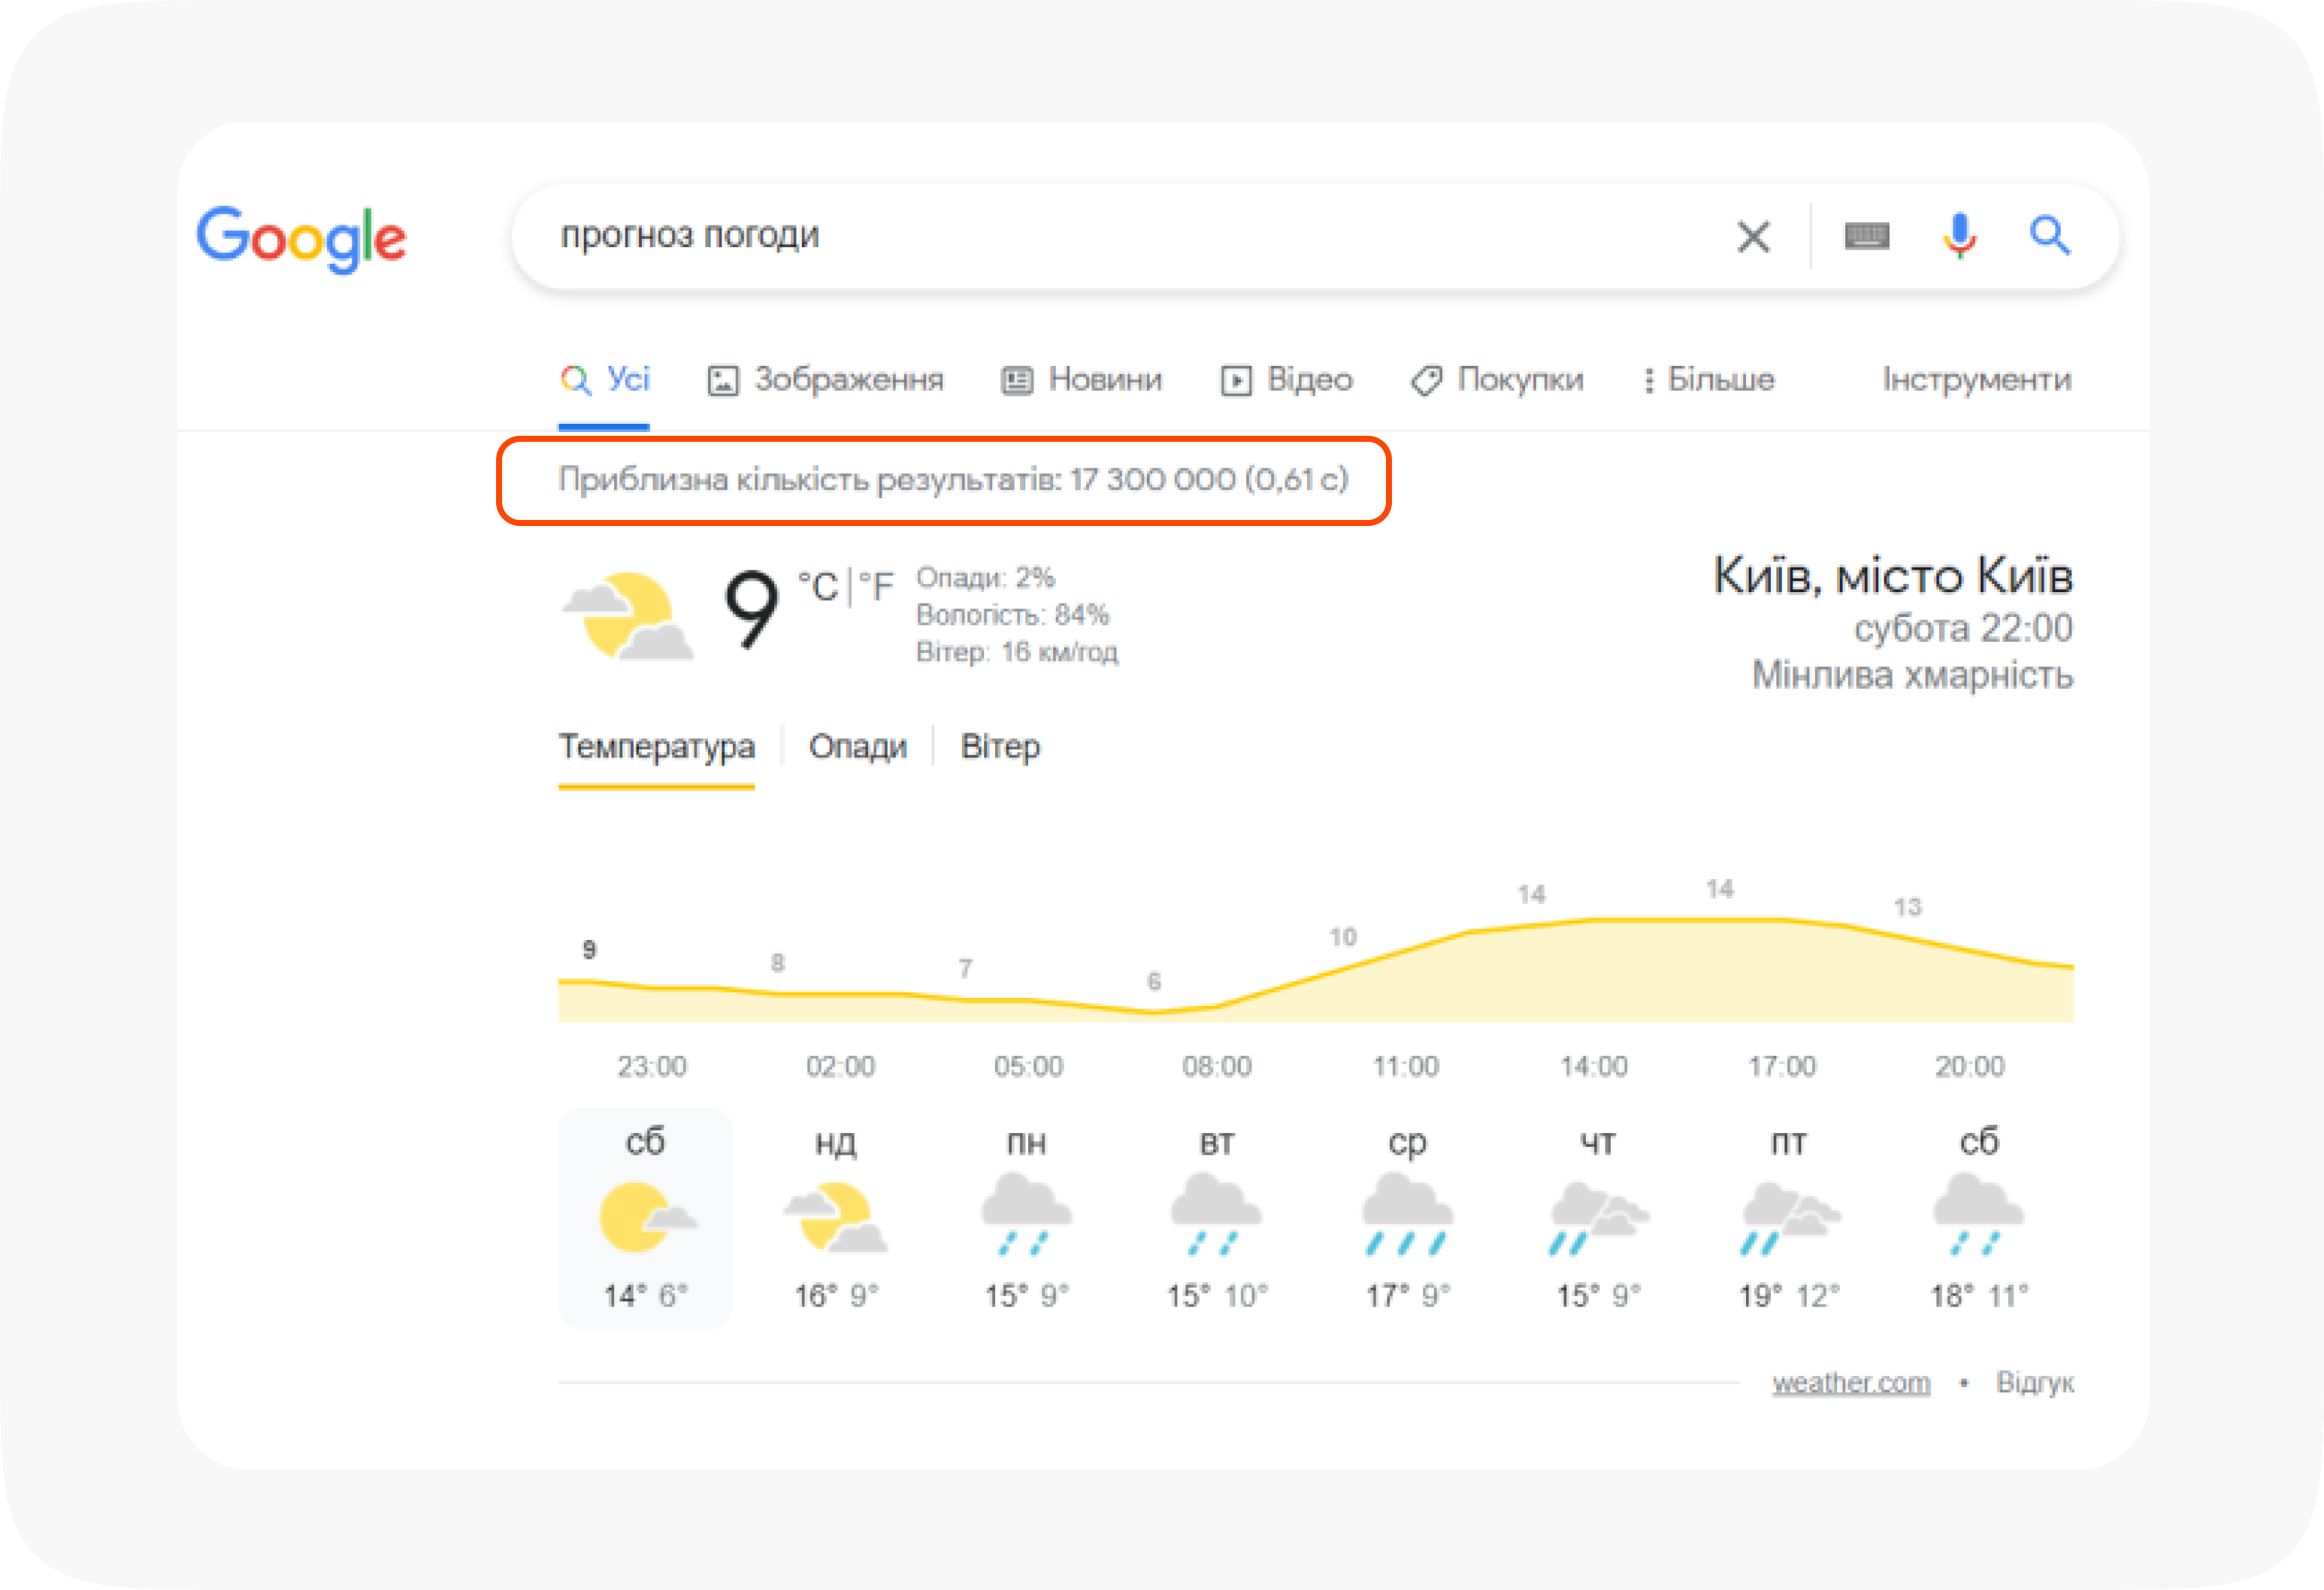Switch to the Новини tab

pyautogui.click(x=1081, y=380)
